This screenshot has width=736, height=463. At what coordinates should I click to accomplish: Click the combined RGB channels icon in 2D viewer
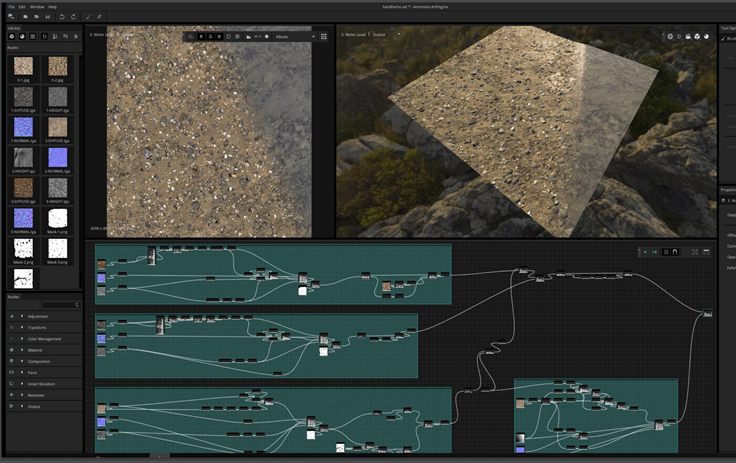[x=191, y=37]
